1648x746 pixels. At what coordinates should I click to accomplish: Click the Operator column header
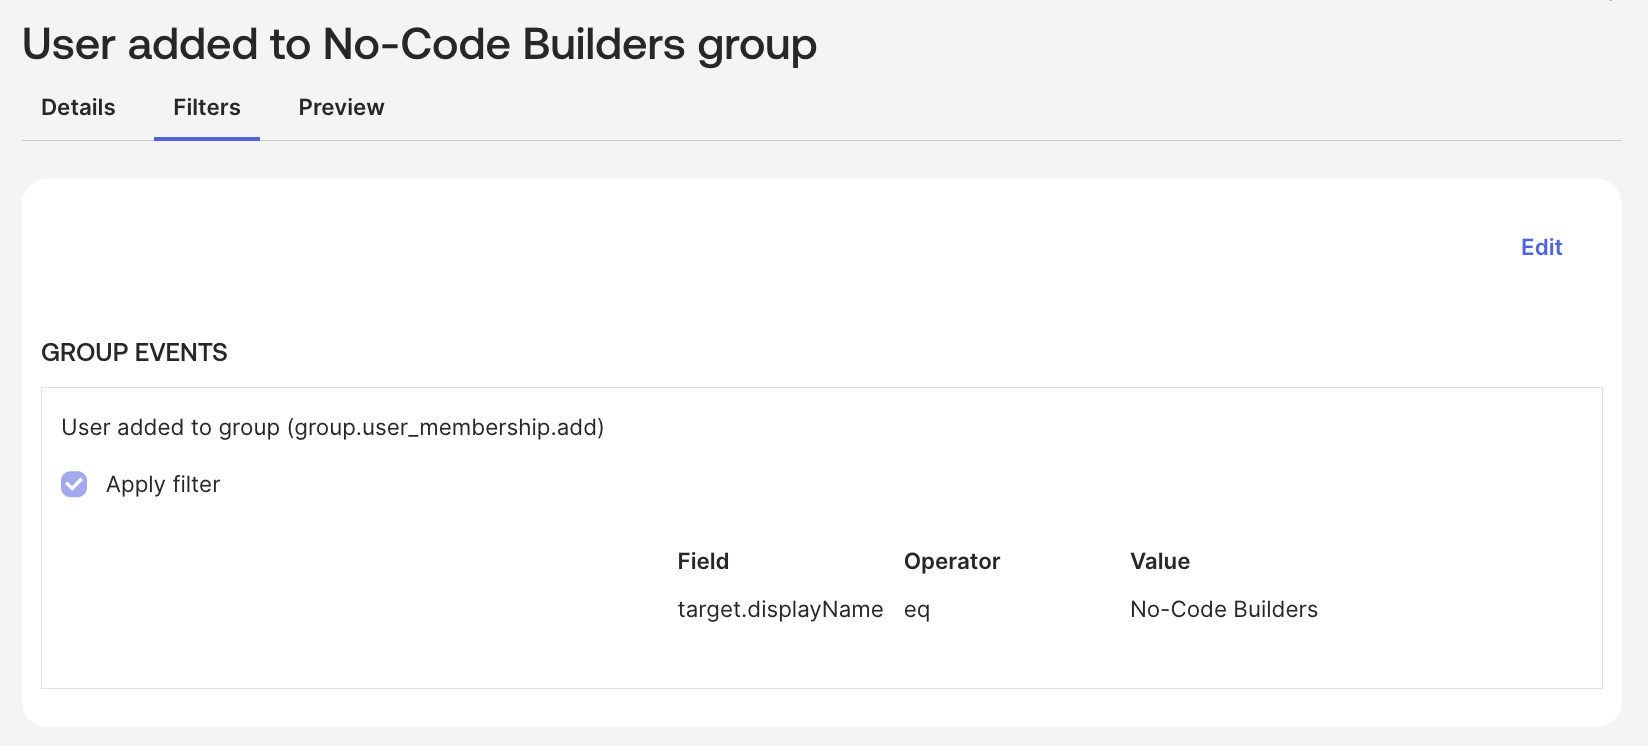951,562
